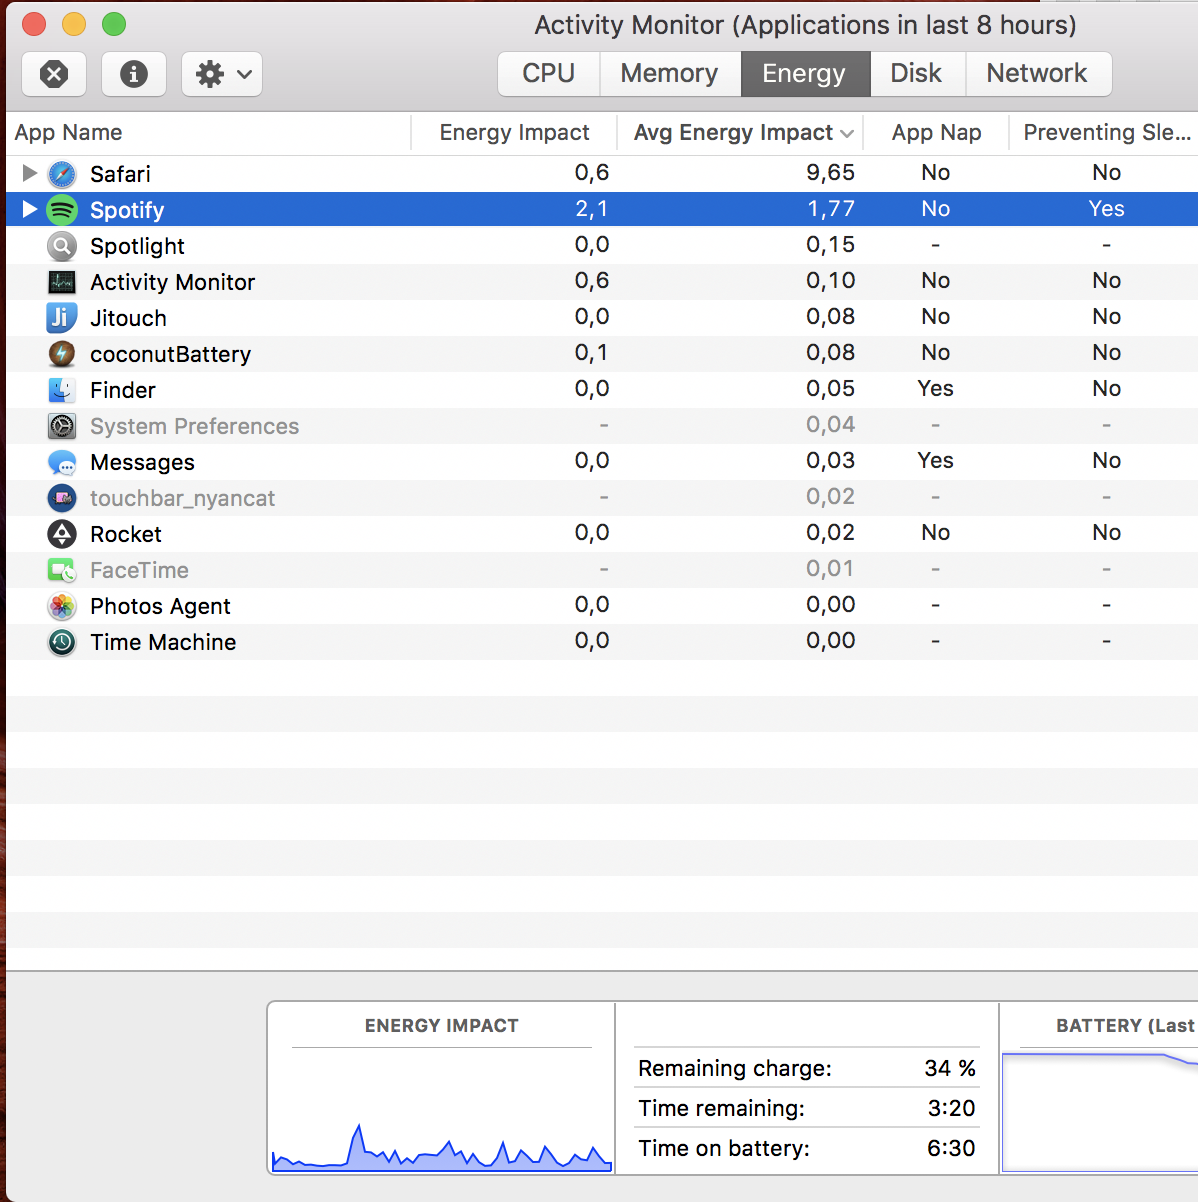Sort by App Name column header
Viewport: 1198px width, 1202px height.
209,133
